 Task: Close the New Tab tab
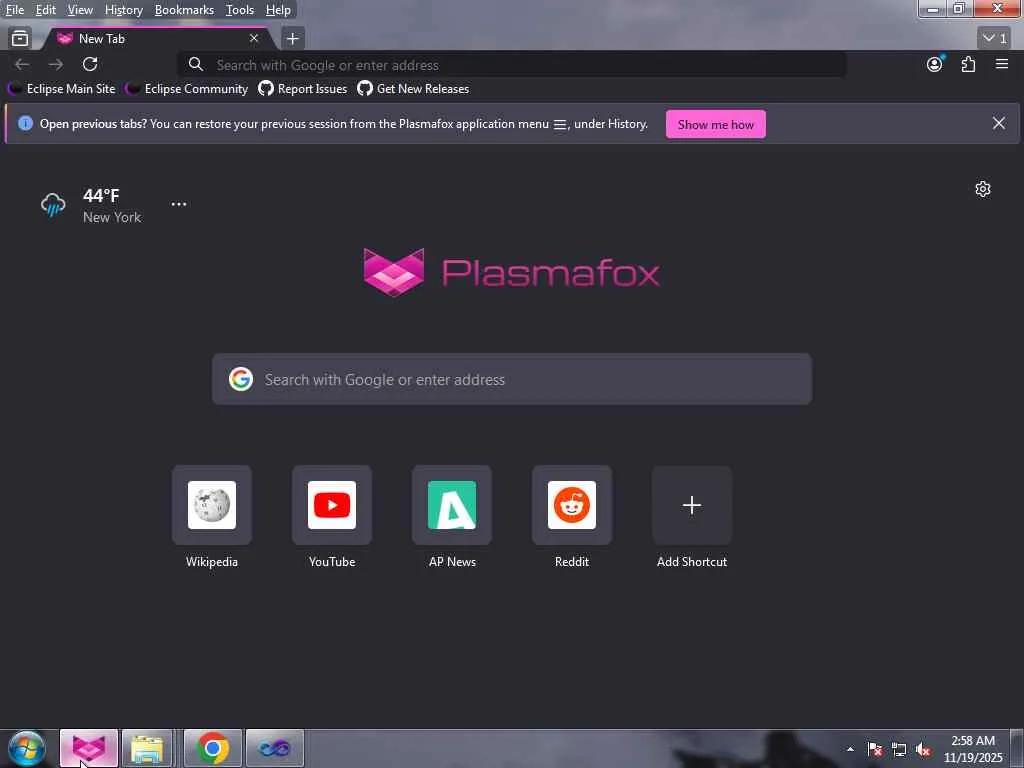254,39
